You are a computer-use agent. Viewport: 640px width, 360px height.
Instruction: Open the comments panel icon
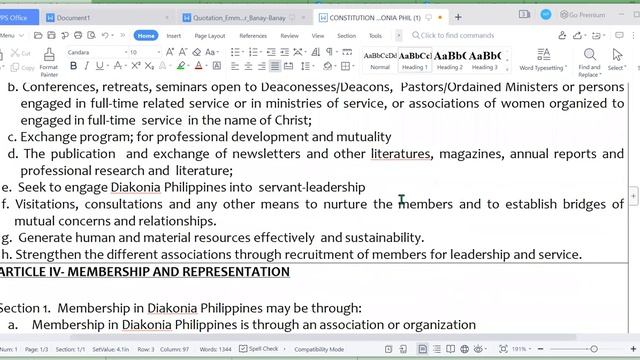[x=619, y=36]
